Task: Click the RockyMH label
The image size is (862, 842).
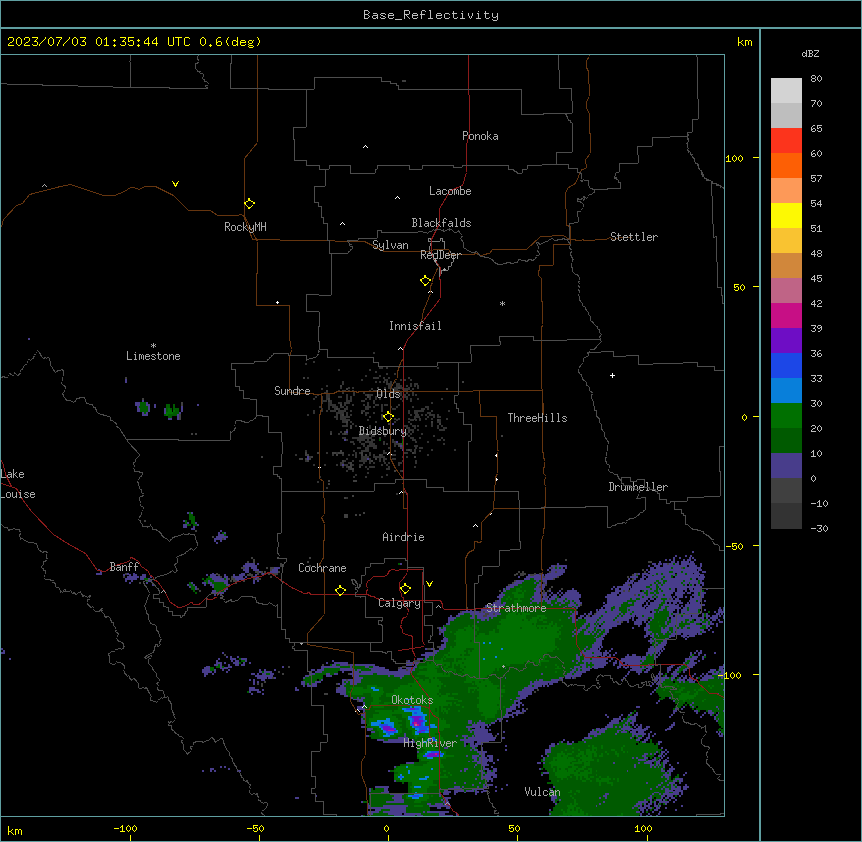Action: tap(245, 227)
